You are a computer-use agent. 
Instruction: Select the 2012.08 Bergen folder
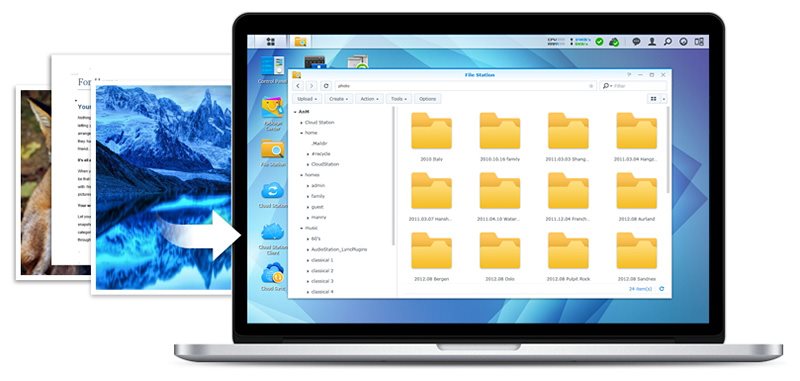pos(432,250)
